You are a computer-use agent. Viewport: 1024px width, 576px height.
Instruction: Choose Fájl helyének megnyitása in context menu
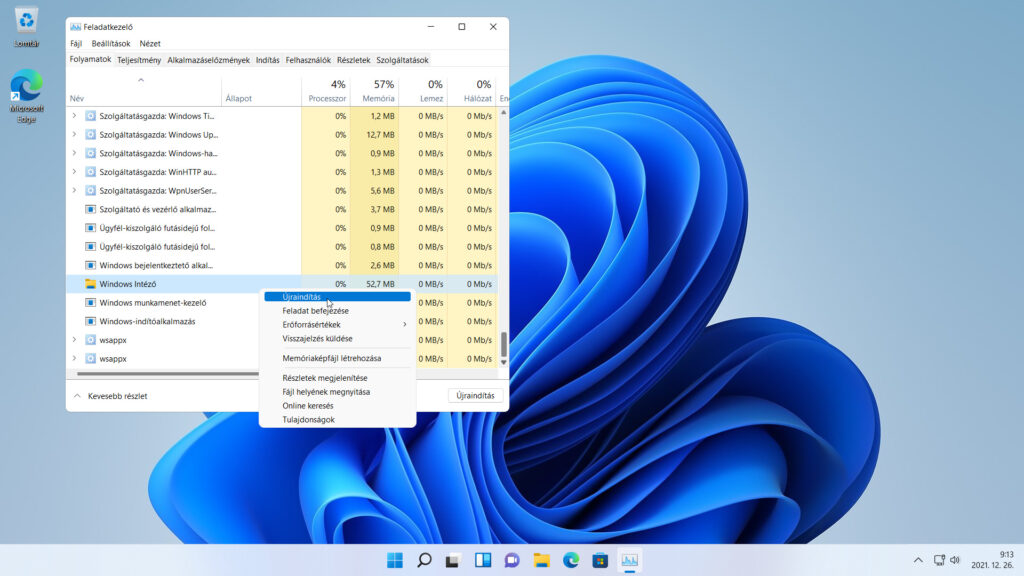click(337, 392)
